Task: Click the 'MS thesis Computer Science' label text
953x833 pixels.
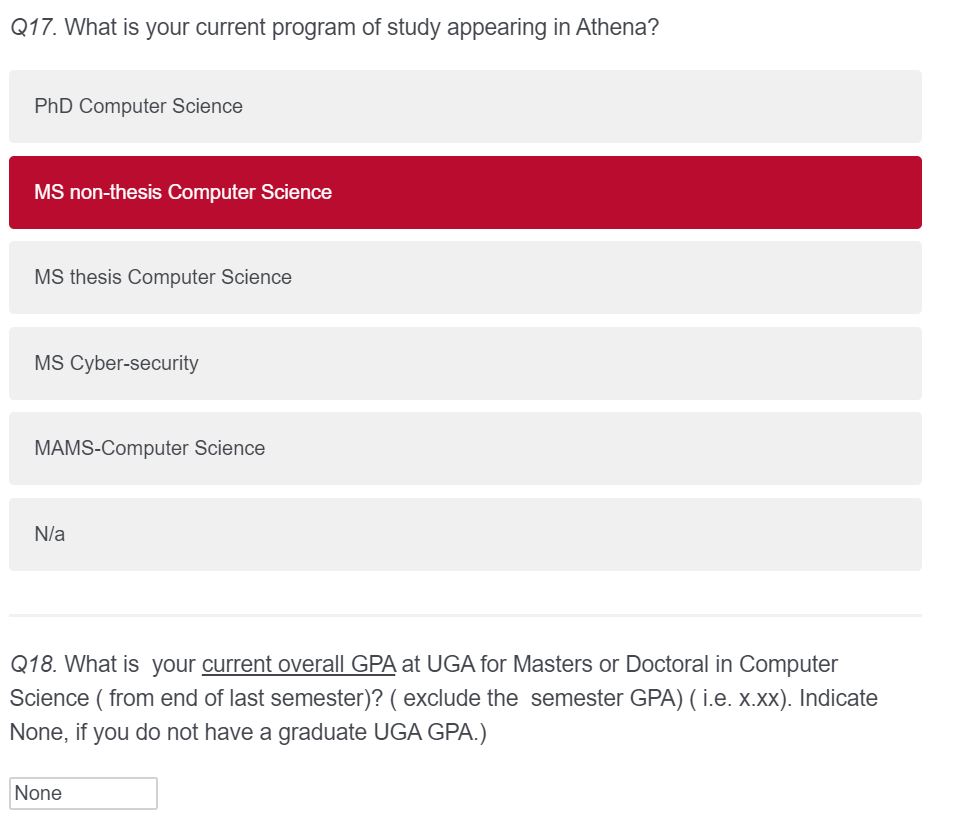Action: [163, 278]
